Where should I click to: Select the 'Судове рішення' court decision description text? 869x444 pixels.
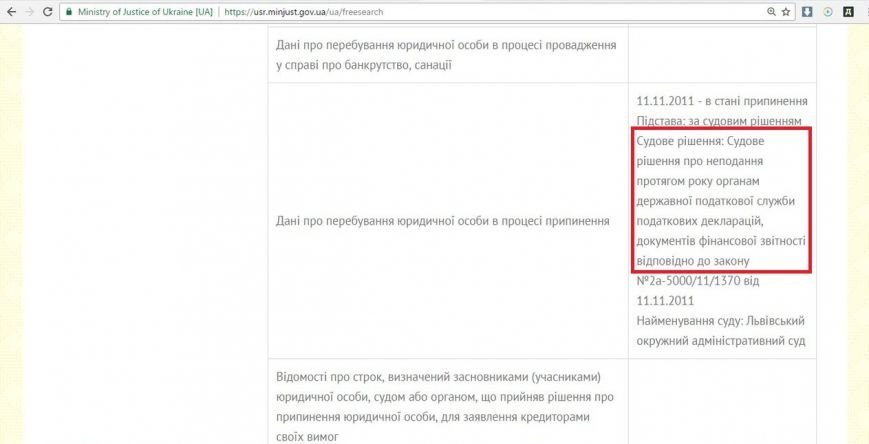(720, 201)
